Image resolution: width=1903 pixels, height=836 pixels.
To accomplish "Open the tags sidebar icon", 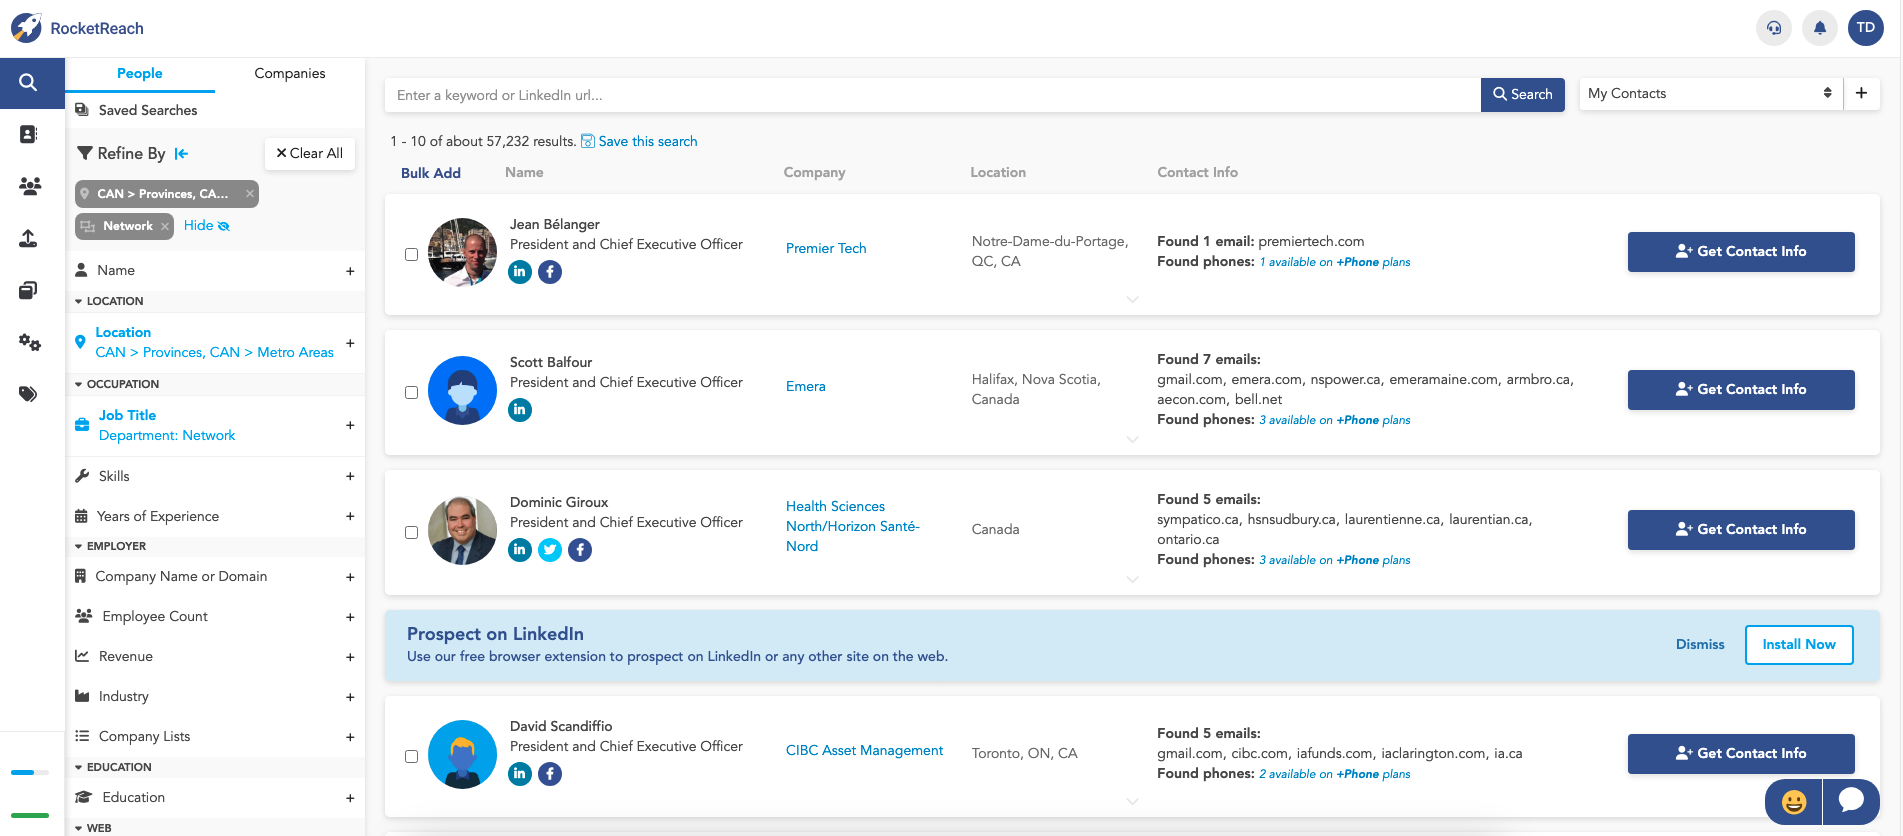I will pyautogui.click(x=28, y=394).
